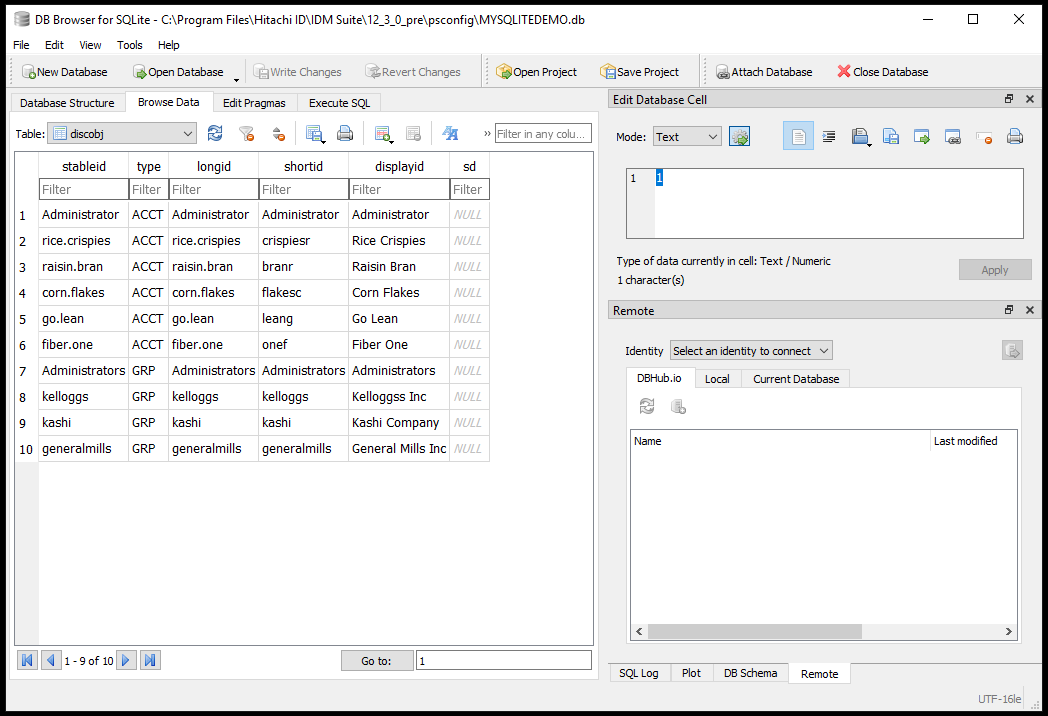
Task: Switch to the Execute SQL tab
Action: pyautogui.click(x=339, y=103)
